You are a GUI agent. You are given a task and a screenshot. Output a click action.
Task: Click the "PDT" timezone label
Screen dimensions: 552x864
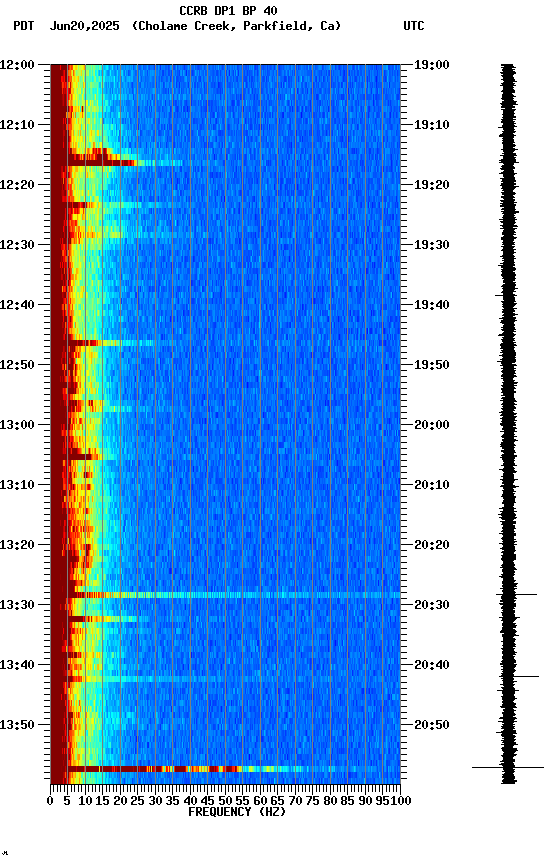24,26
